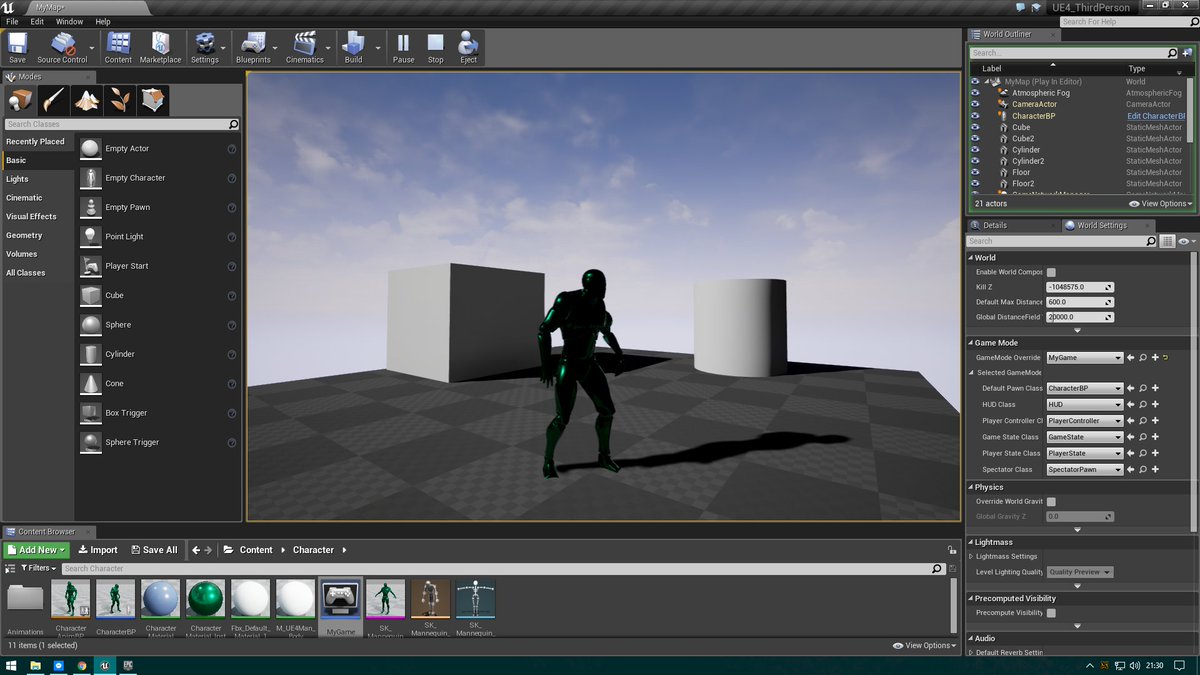Image resolution: width=1200 pixels, height=675 pixels.
Task: Reset GameMode Override to default
Action: (x=1166, y=357)
